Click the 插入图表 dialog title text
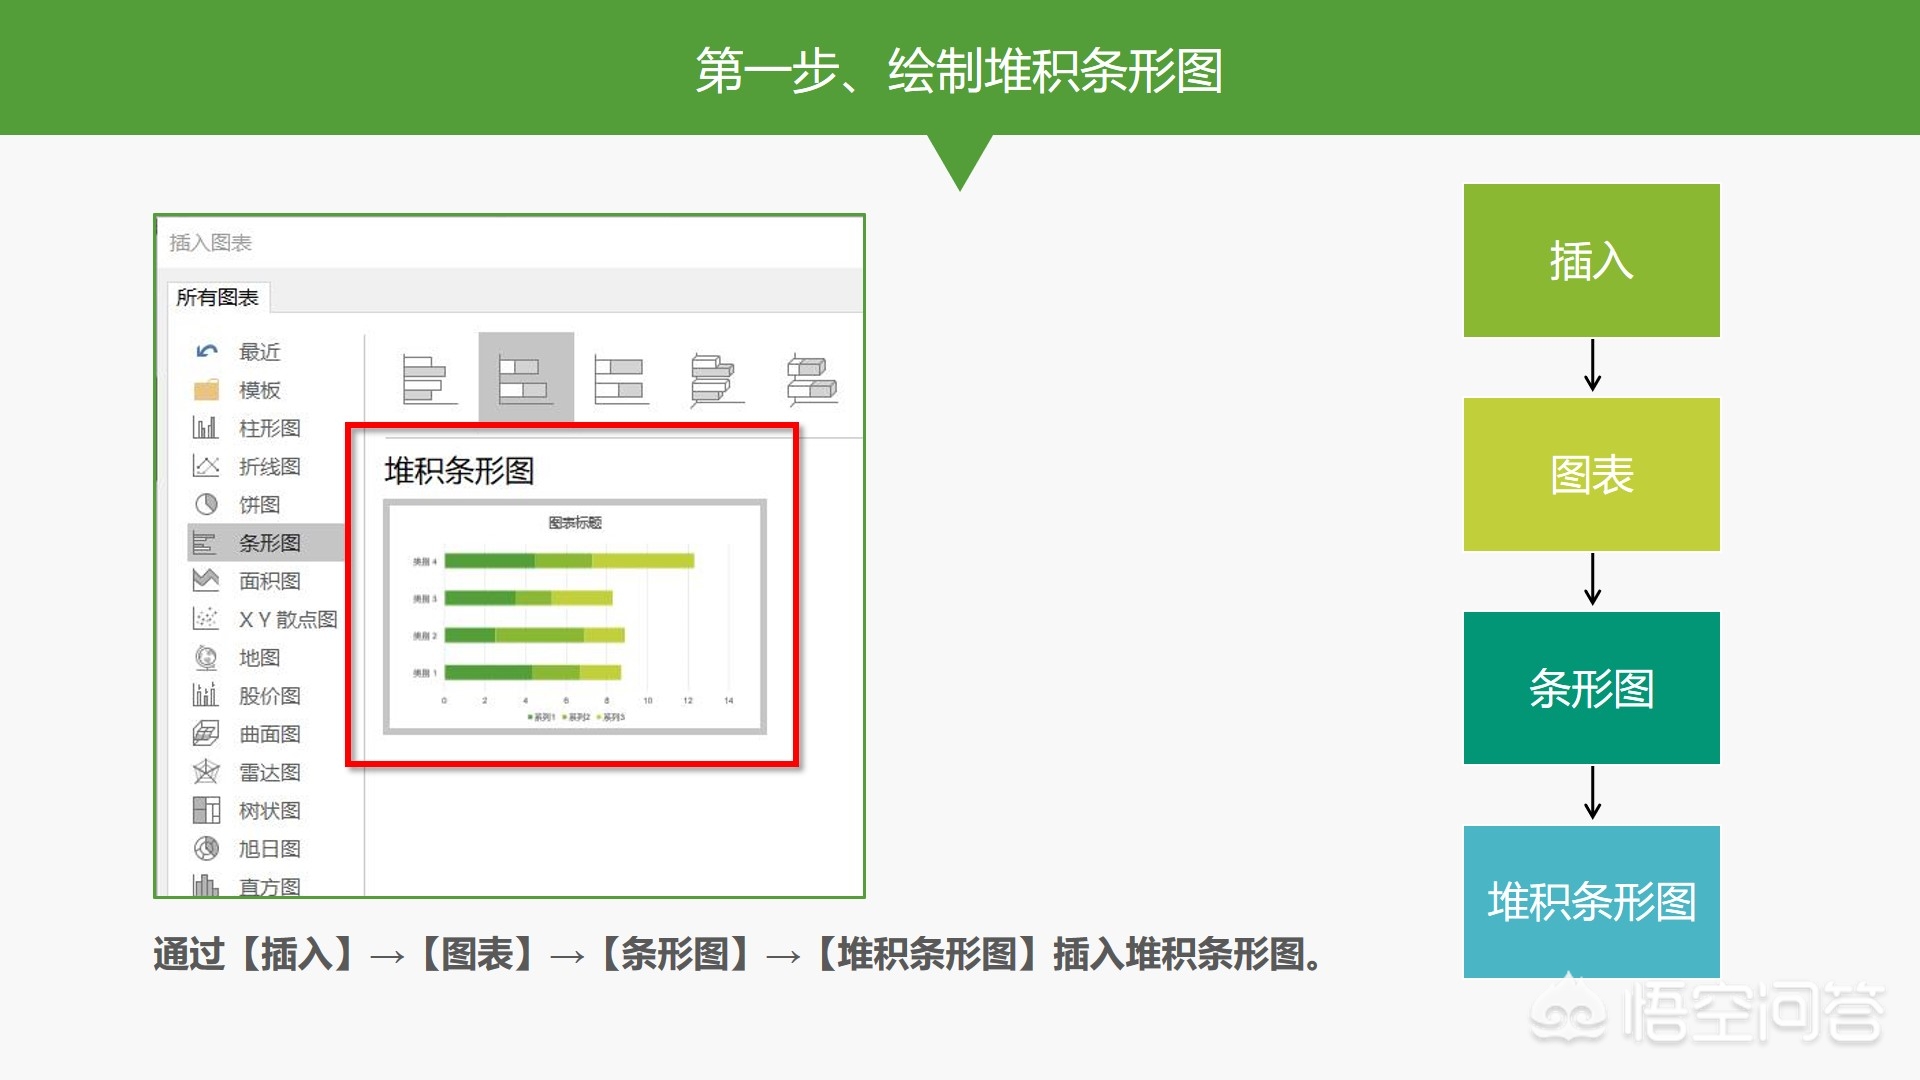This screenshot has height=1080, width=1920. (210, 243)
